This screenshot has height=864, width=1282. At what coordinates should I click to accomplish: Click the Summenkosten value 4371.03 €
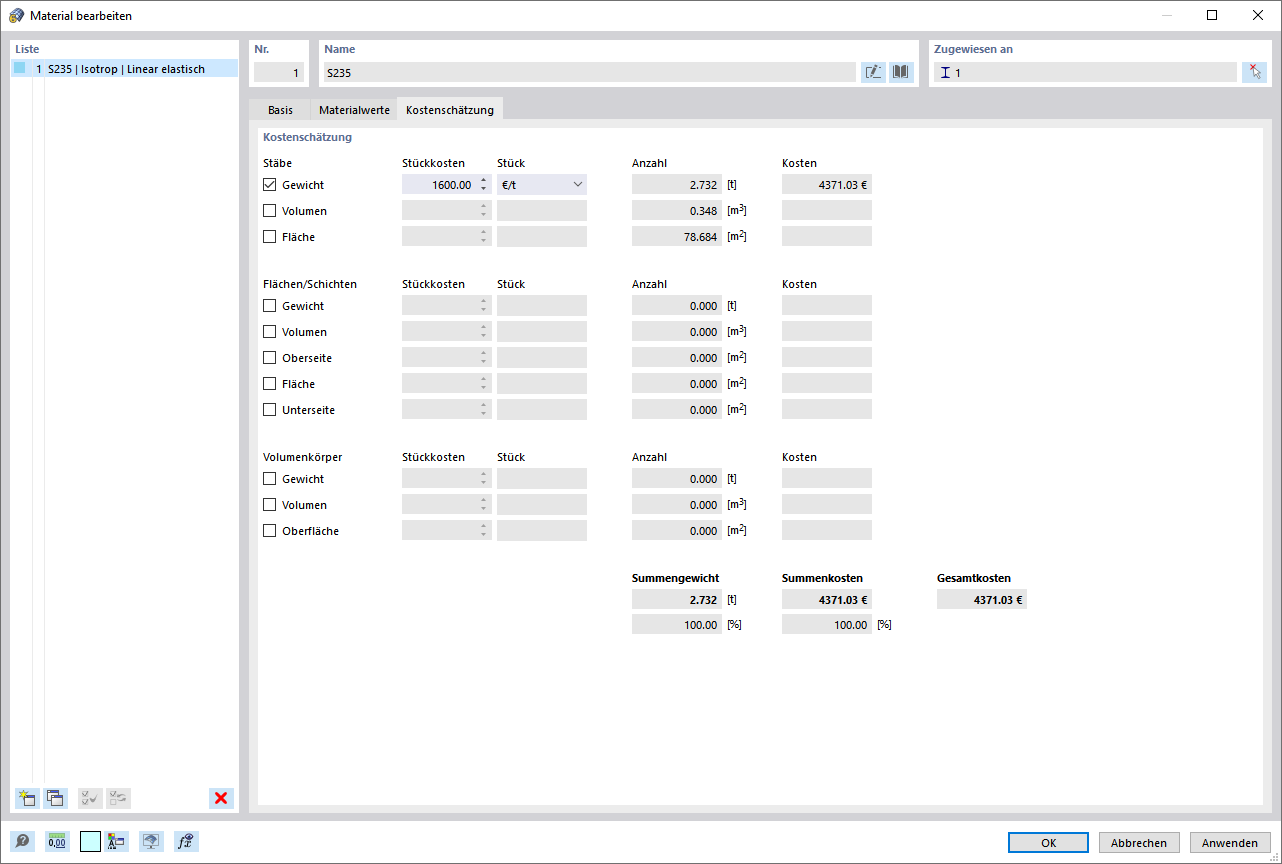tap(827, 600)
